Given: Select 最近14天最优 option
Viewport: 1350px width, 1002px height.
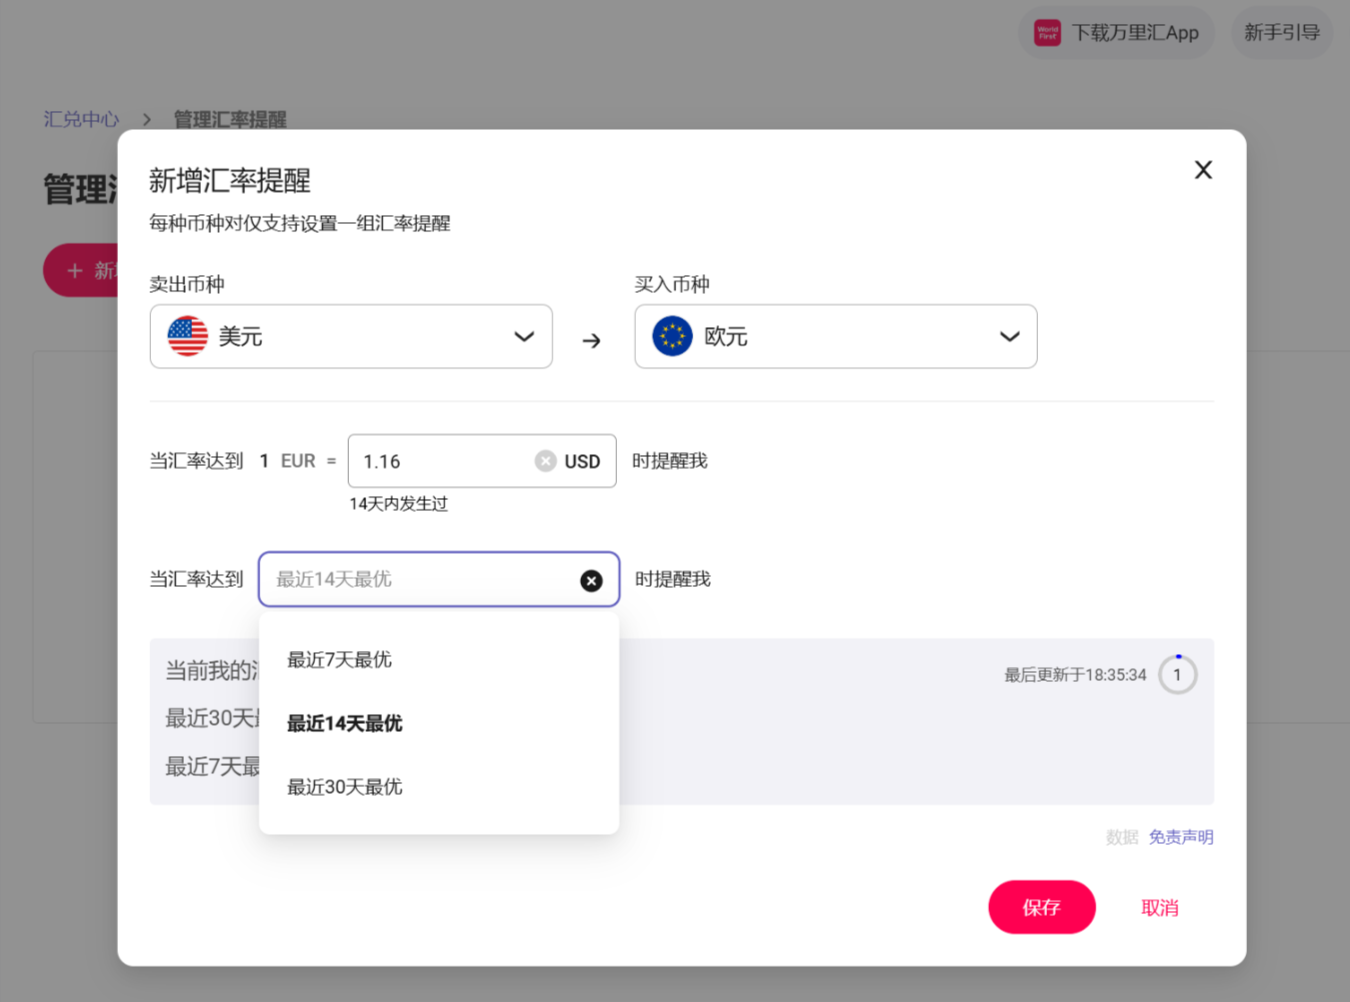Looking at the screenshot, I should click(439, 723).
